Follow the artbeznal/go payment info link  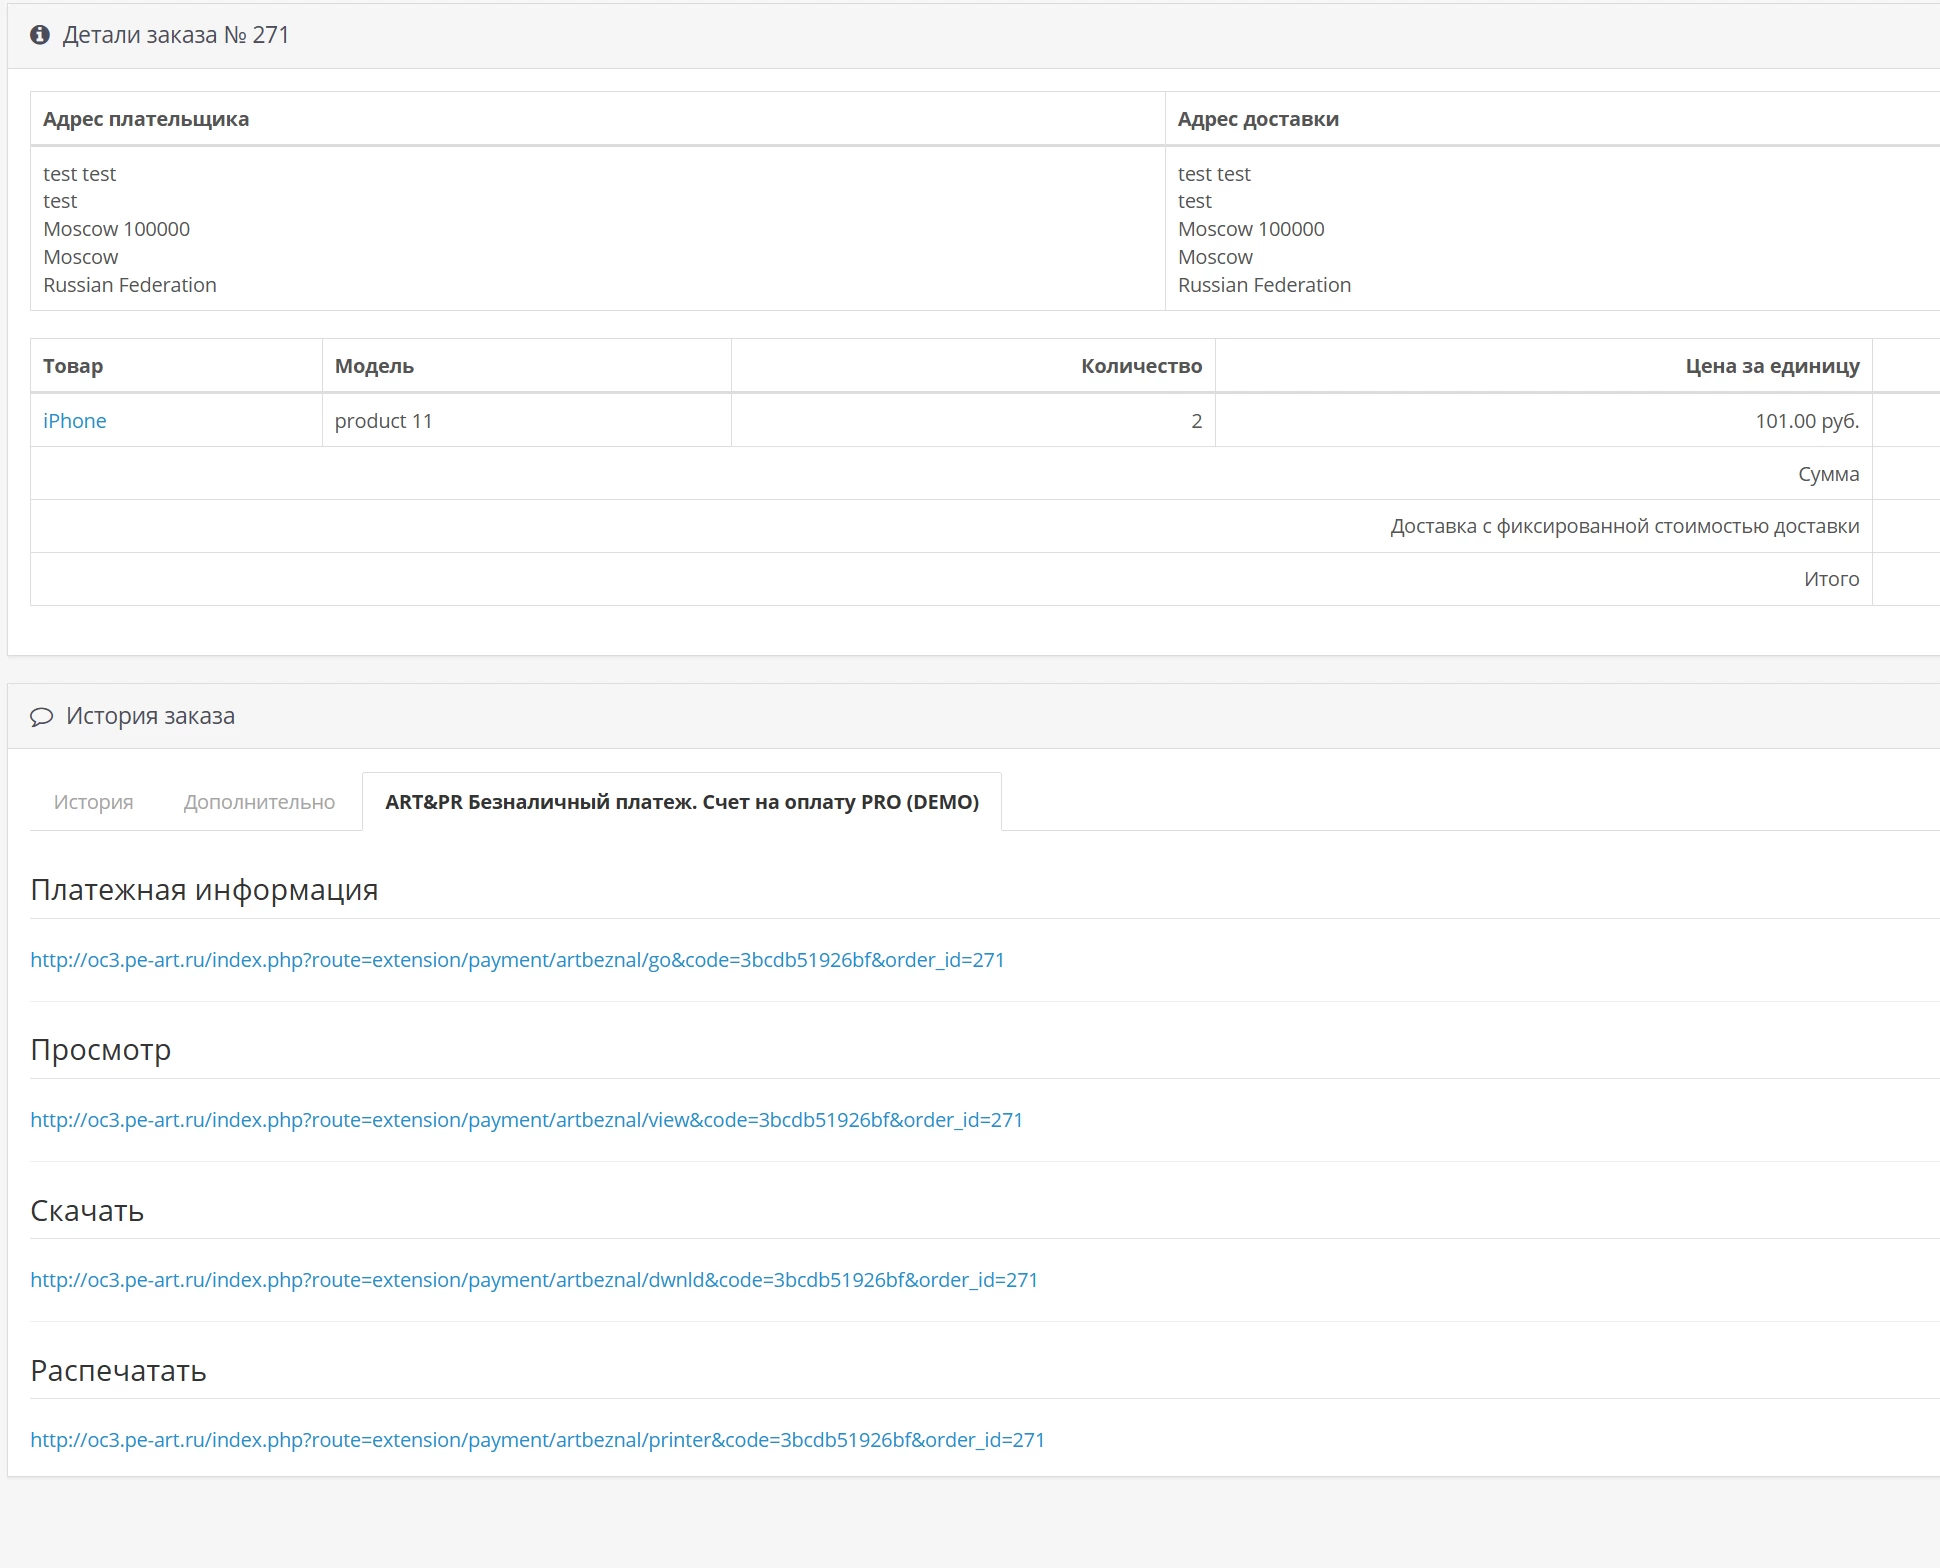coord(517,960)
